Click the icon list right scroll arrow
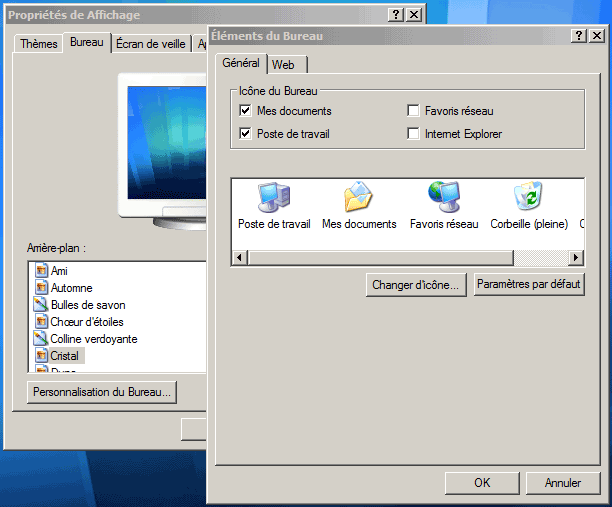This screenshot has height=507, width=612. tap(575, 258)
